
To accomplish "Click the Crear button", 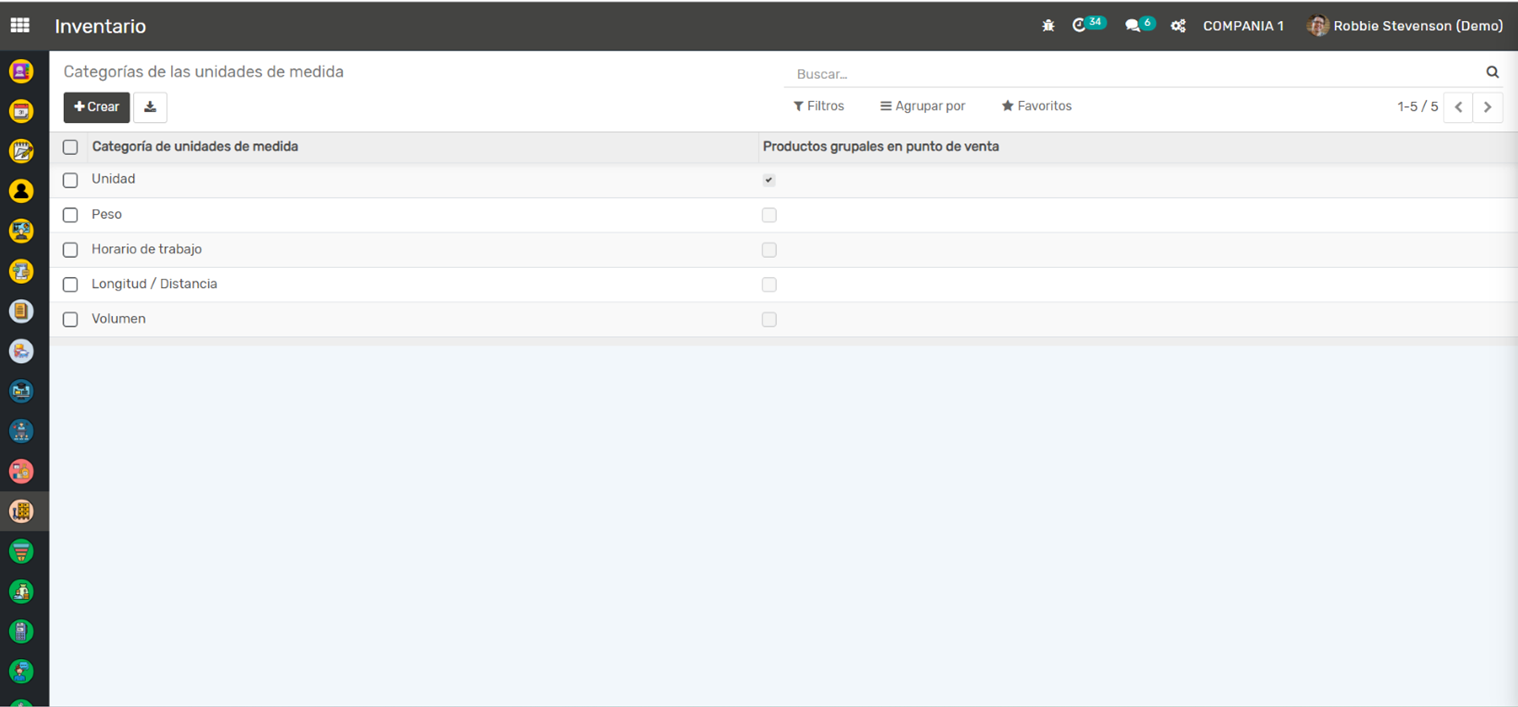I will pyautogui.click(x=97, y=107).
